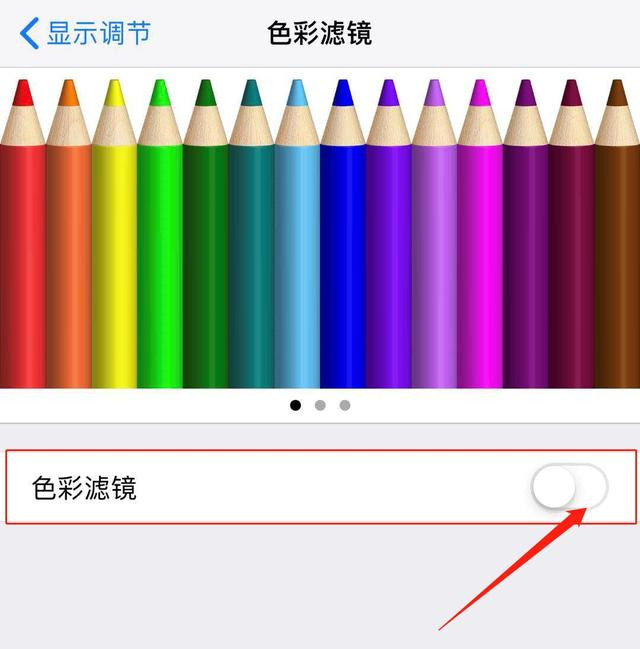The image size is (640, 649).
Task: Go back to 显示调节
Action: [x=99, y=33]
